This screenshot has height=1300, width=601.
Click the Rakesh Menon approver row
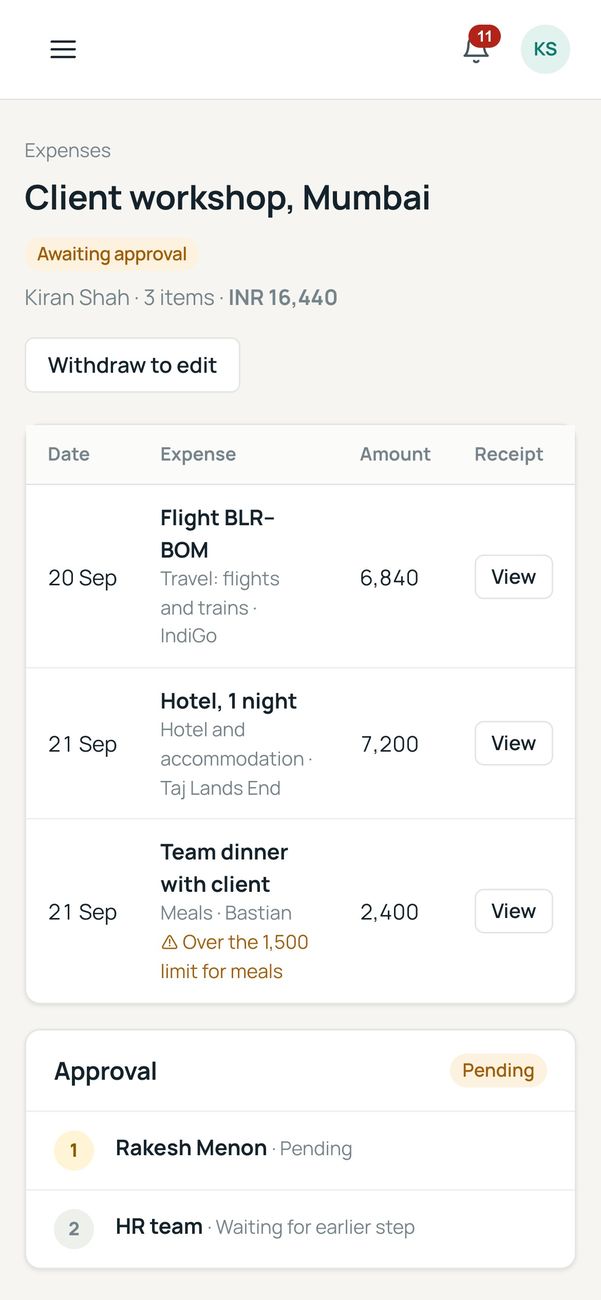(300, 1150)
